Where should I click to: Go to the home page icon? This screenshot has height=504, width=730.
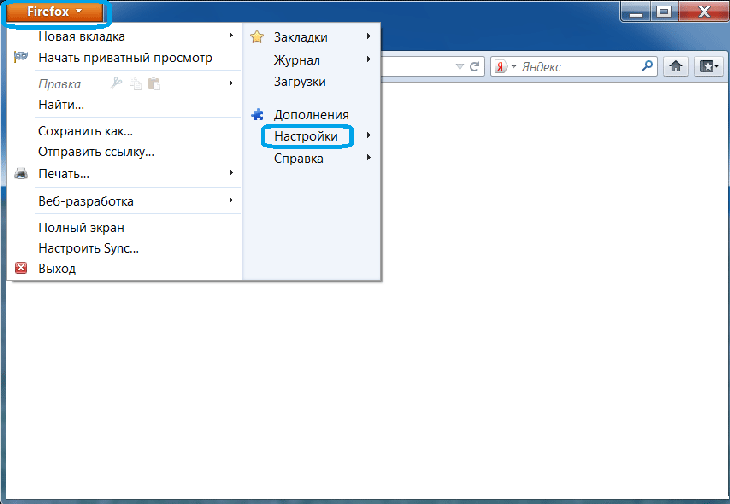tap(676, 67)
